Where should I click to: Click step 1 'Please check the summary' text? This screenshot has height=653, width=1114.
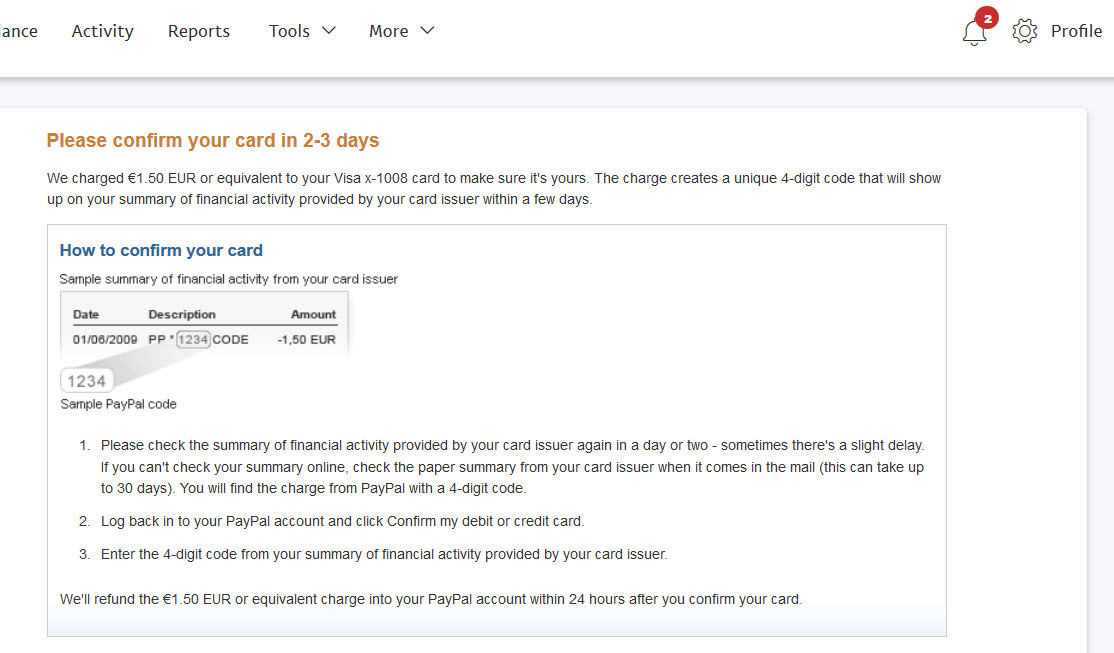pyautogui.click(x=512, y=467)
